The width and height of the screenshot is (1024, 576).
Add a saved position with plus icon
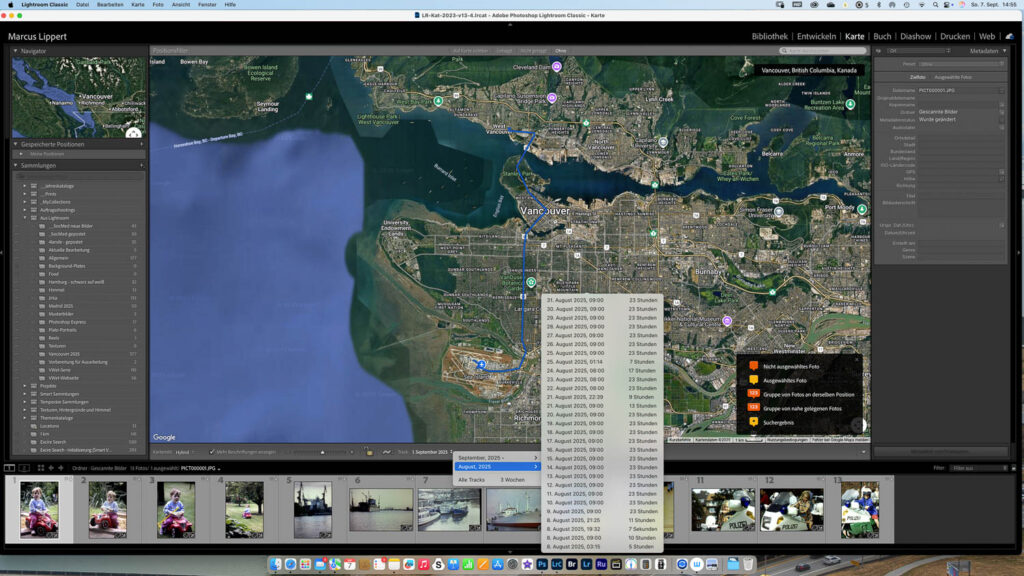pyautogui.click(x=141, y=144)
